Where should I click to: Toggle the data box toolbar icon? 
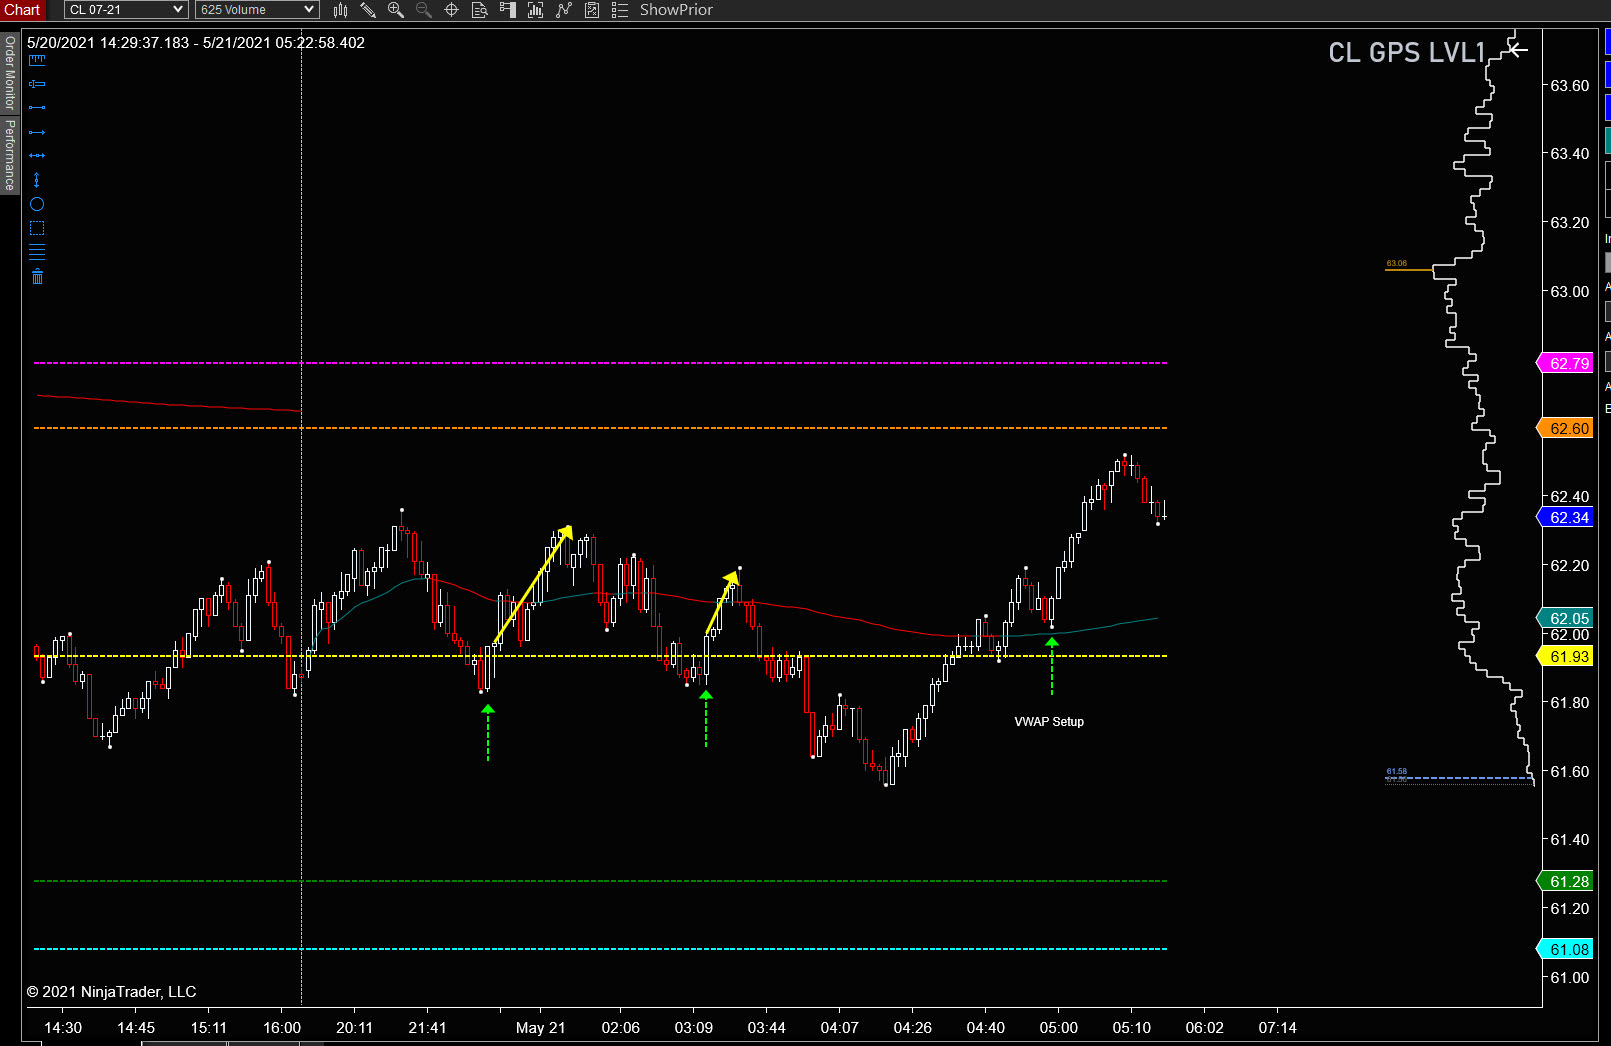click(x=479, y=10)
